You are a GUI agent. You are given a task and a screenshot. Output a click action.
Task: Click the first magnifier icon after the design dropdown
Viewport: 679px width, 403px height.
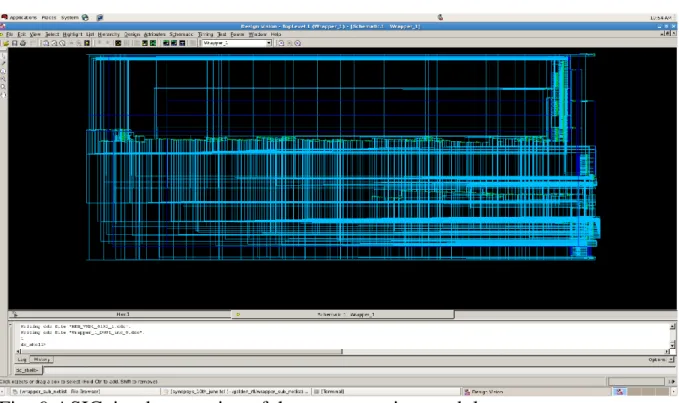(x=281, y=43)
